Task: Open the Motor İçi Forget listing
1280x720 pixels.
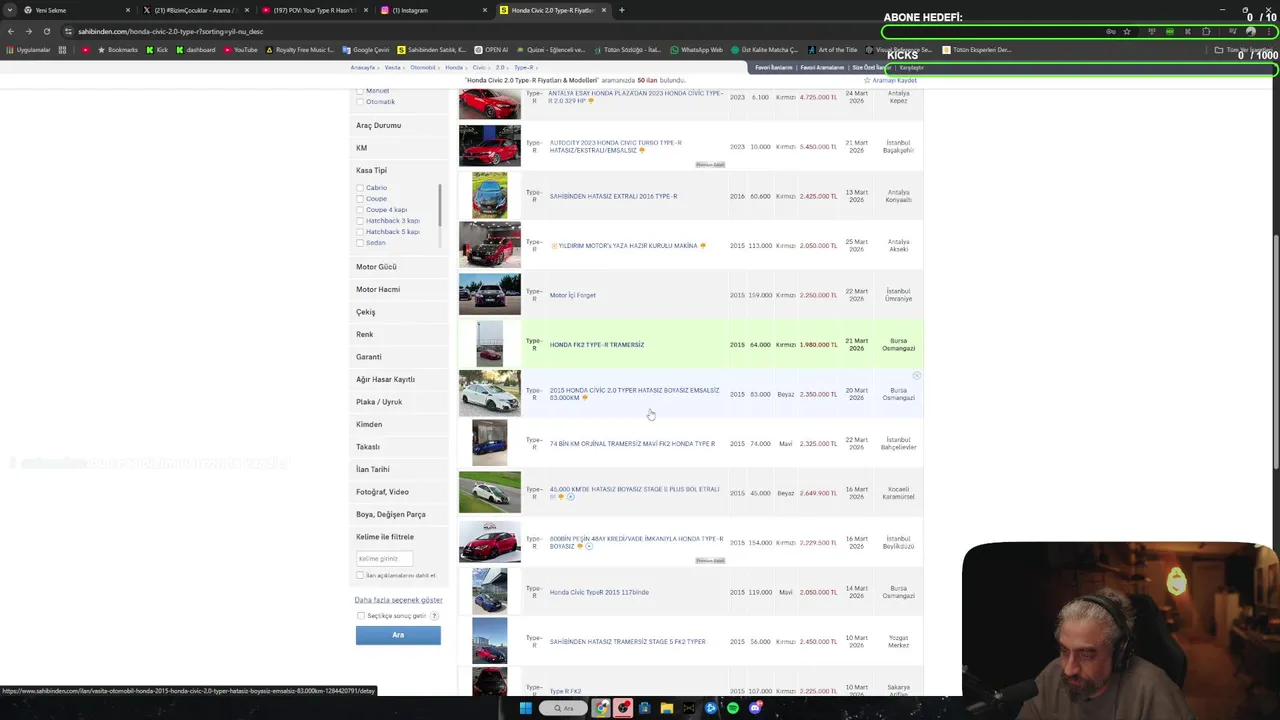Action: click(572, 295)
